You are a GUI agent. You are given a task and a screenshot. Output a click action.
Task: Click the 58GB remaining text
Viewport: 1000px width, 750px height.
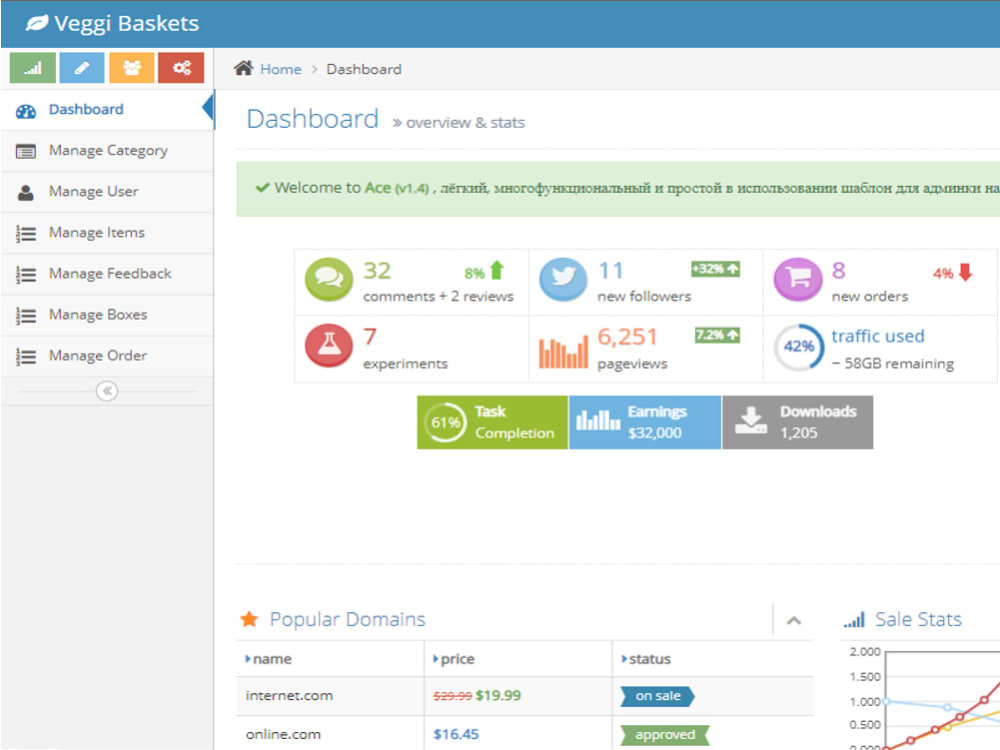[x=893, y=364]
